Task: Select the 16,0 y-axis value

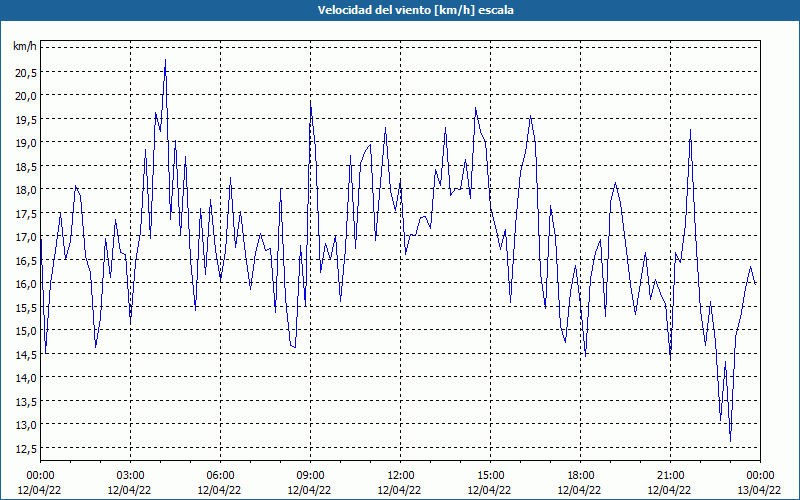Action: pos(26,284)
